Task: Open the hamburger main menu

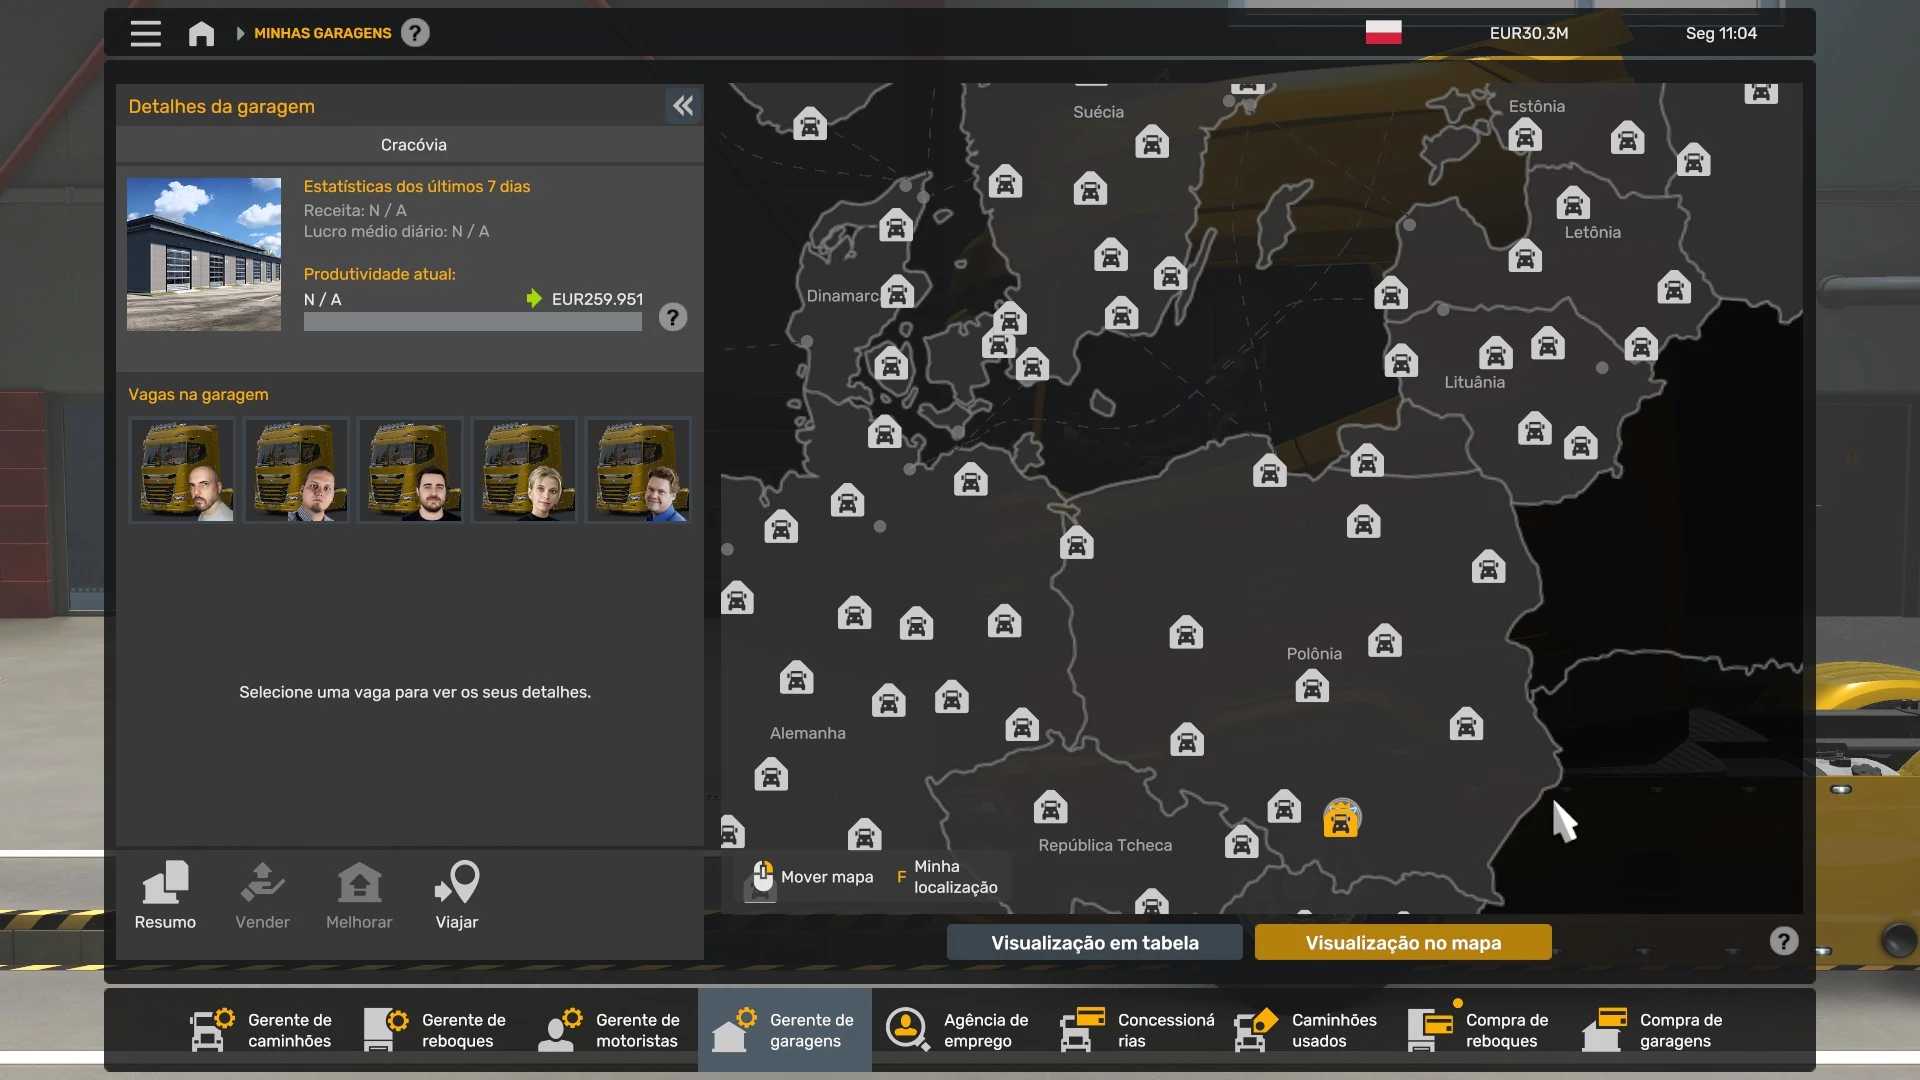Action: tap(145, 33)
